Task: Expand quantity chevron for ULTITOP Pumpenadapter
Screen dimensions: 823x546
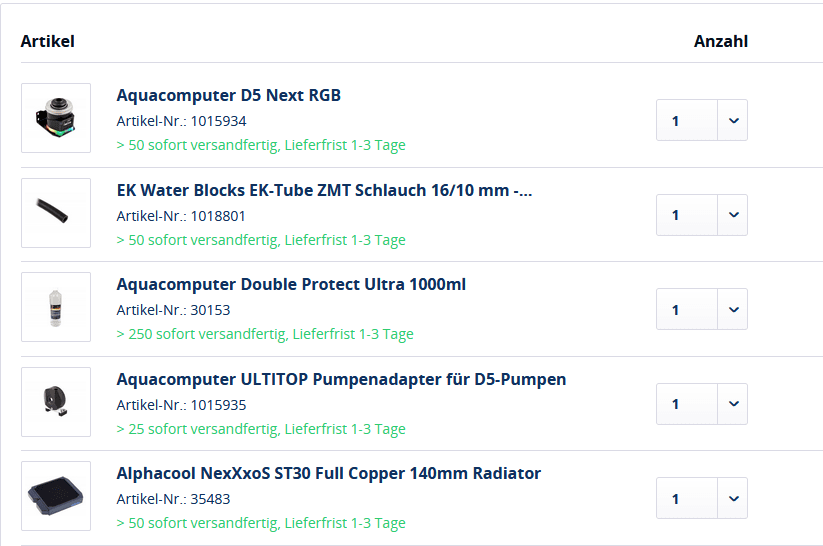Action: pyautogui.click(x=733, y=404)
